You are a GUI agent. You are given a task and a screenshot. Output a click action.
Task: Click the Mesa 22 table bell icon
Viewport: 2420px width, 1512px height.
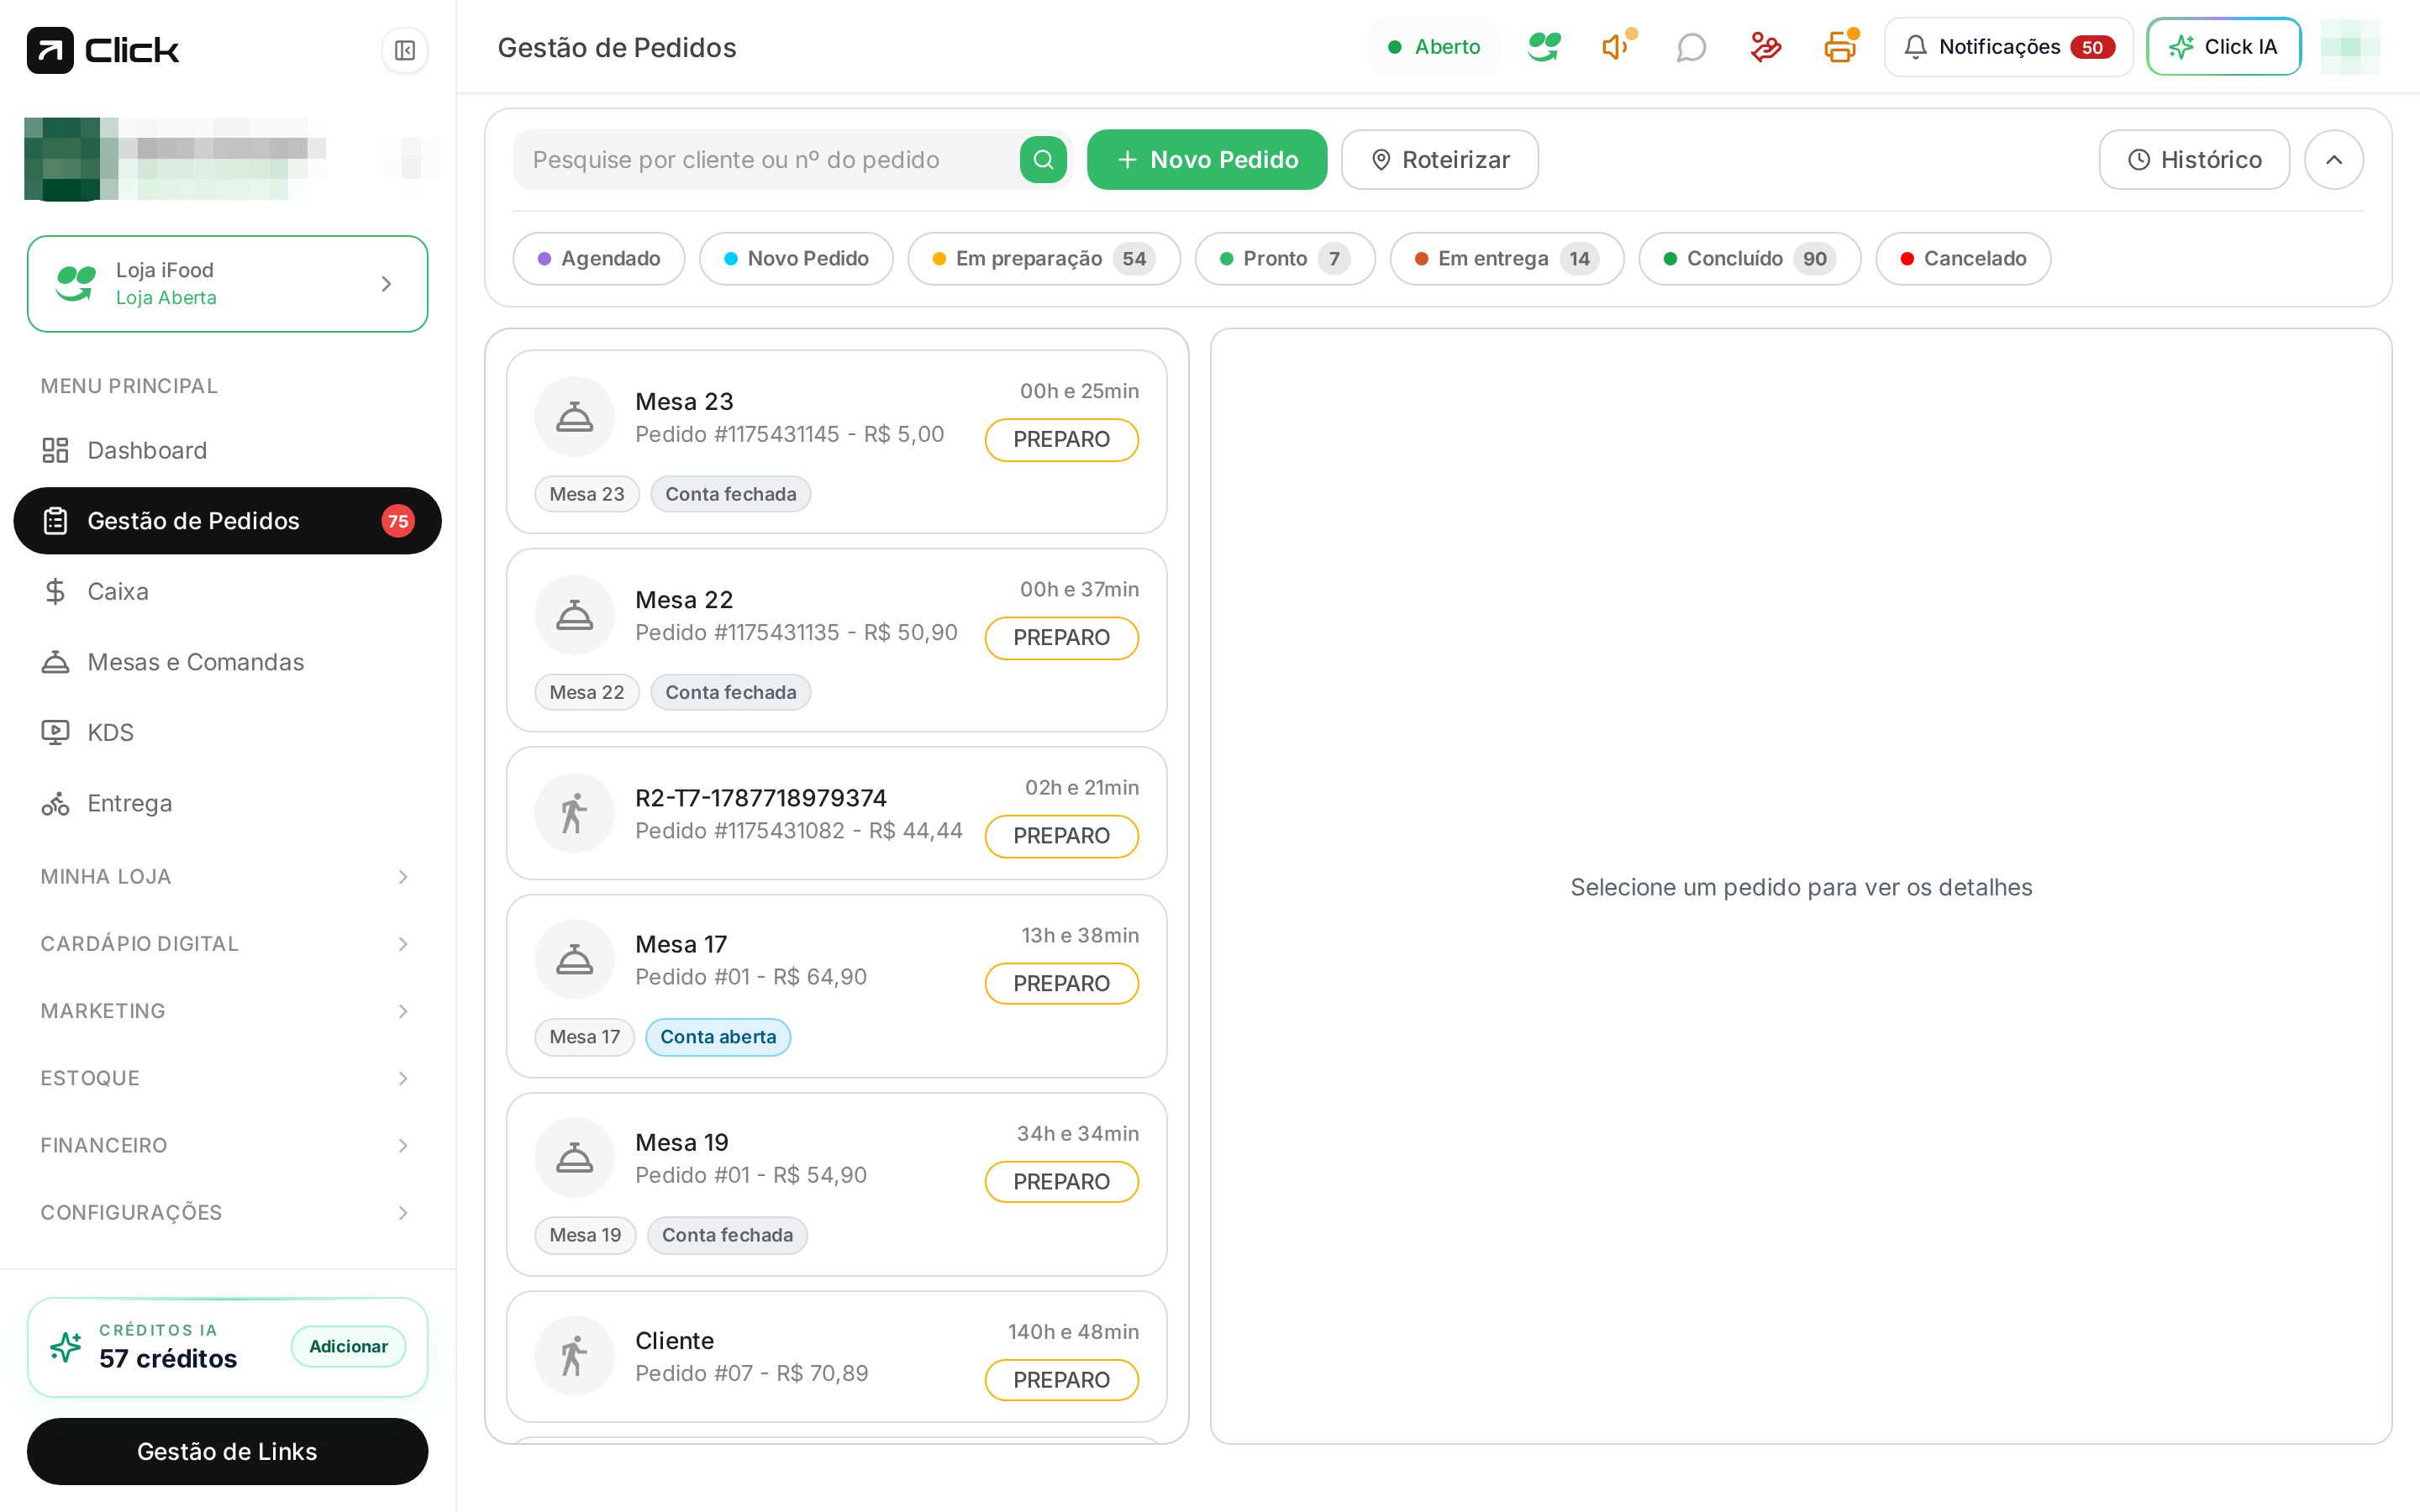(x=574, y=615)
